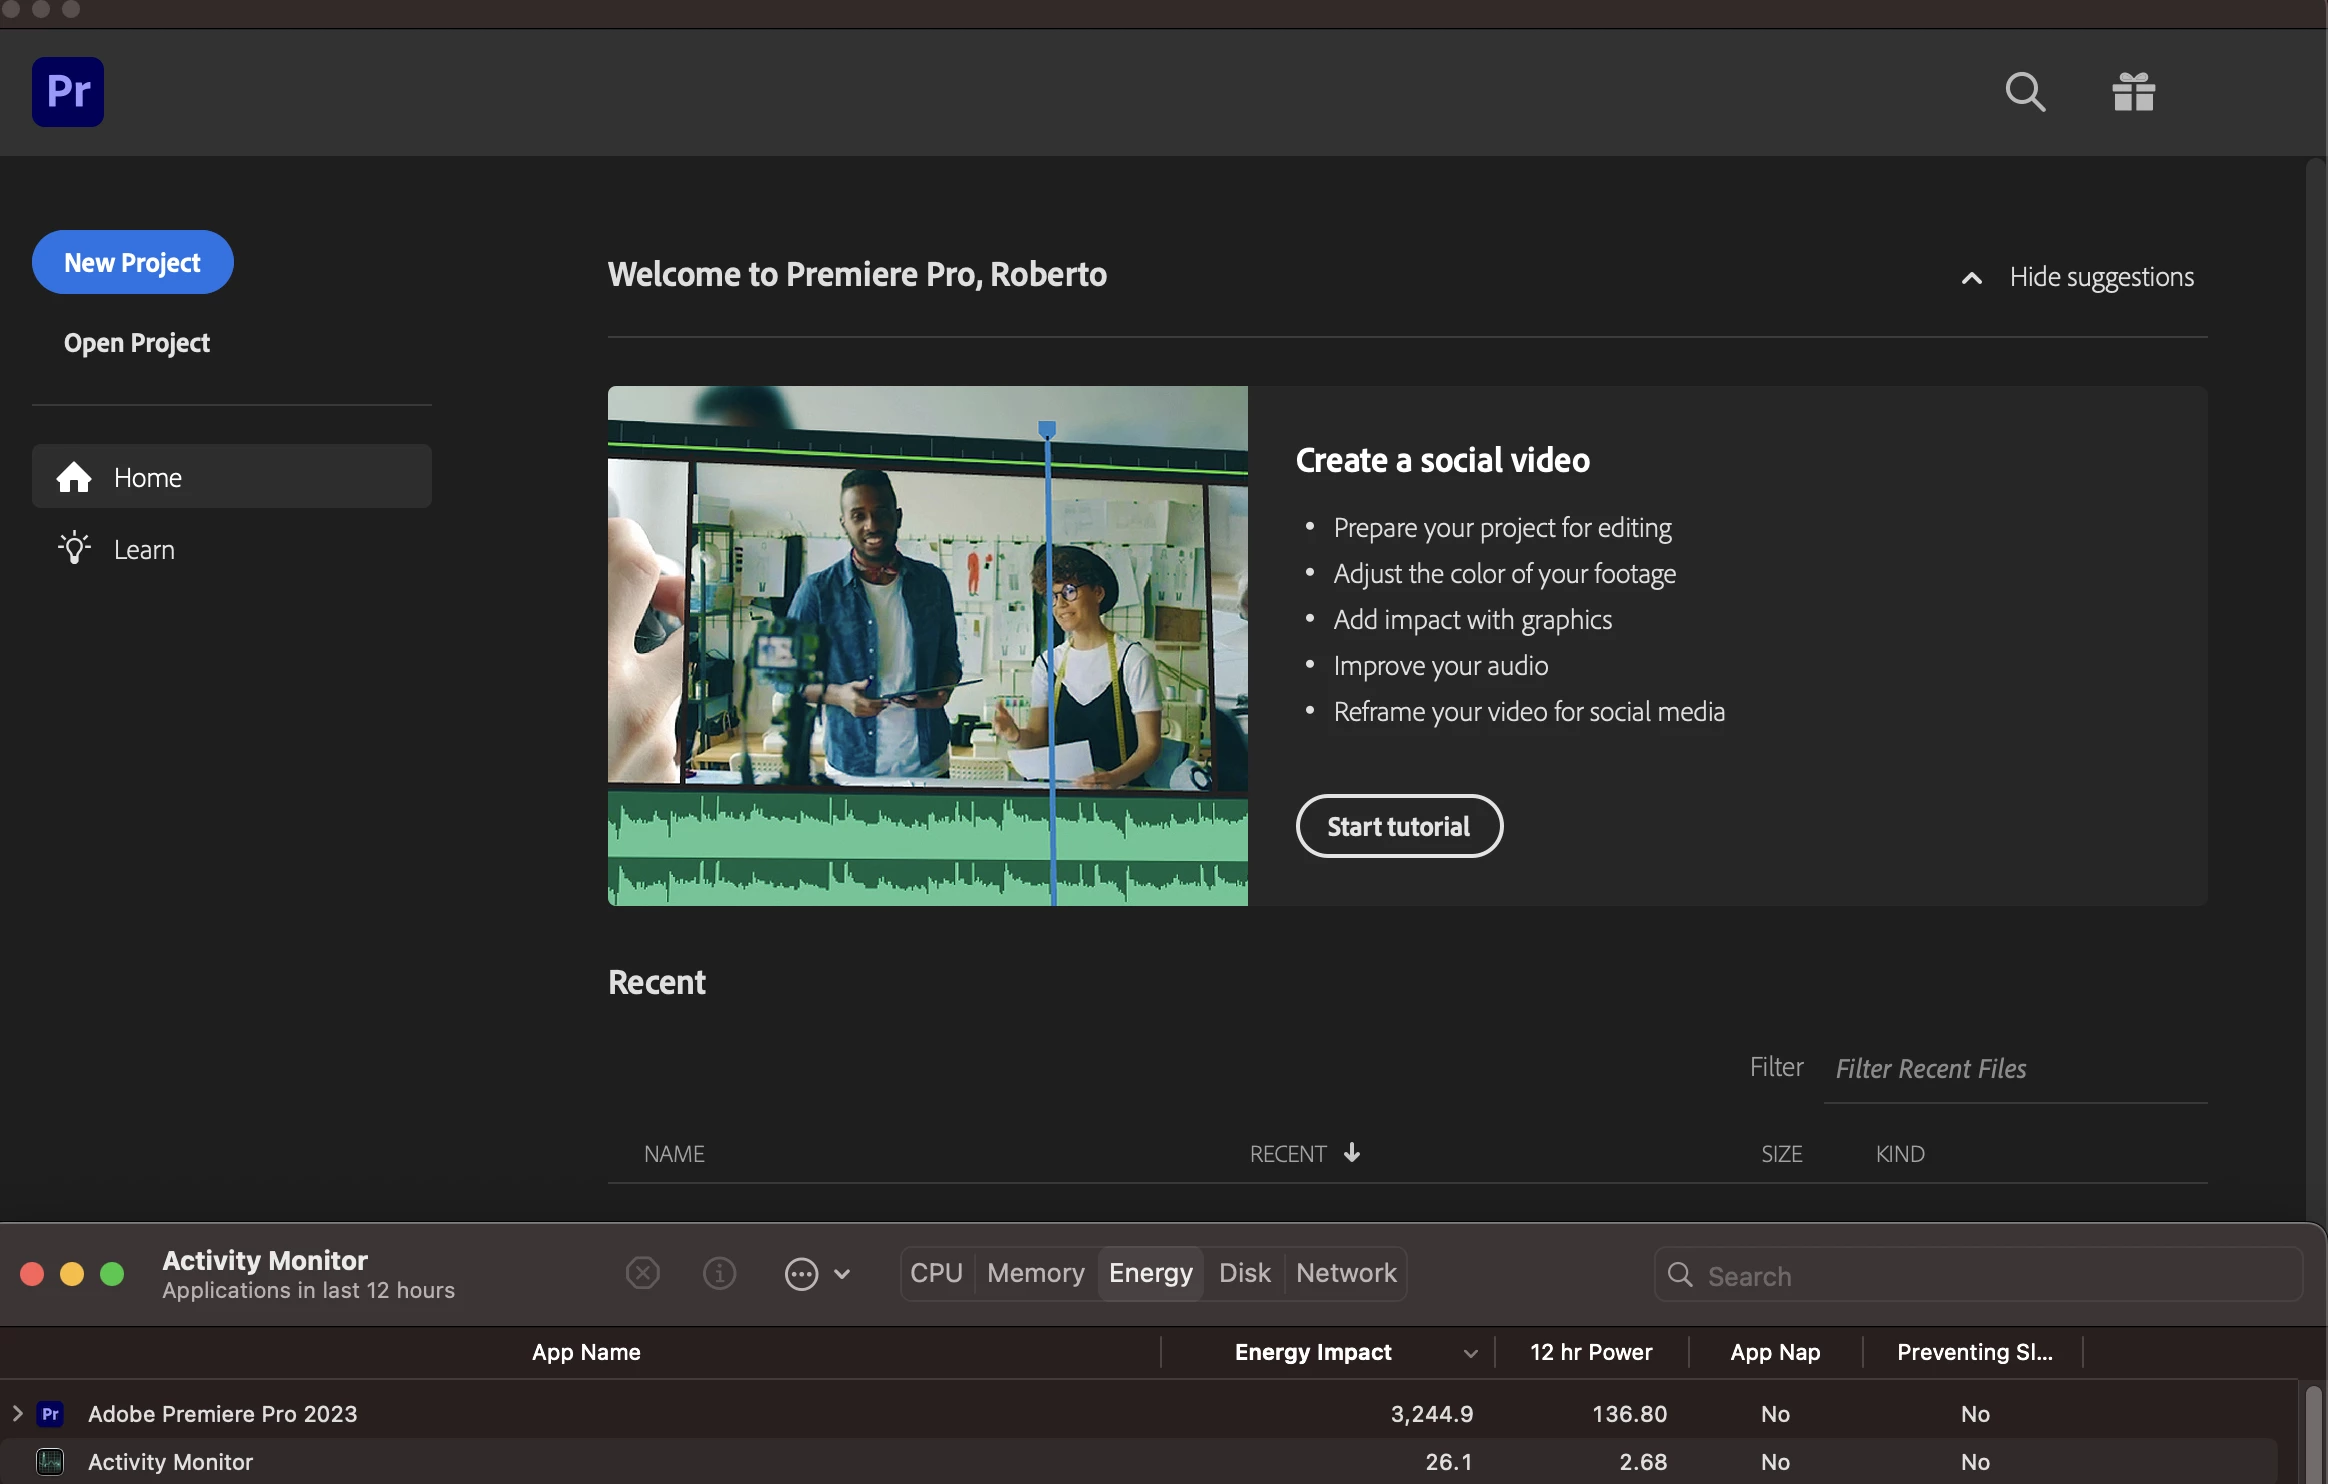The width and height of the screenshot is (2328, 1484).
Task: Click the Home house icon in sidebar
Action: coord(74,477)
